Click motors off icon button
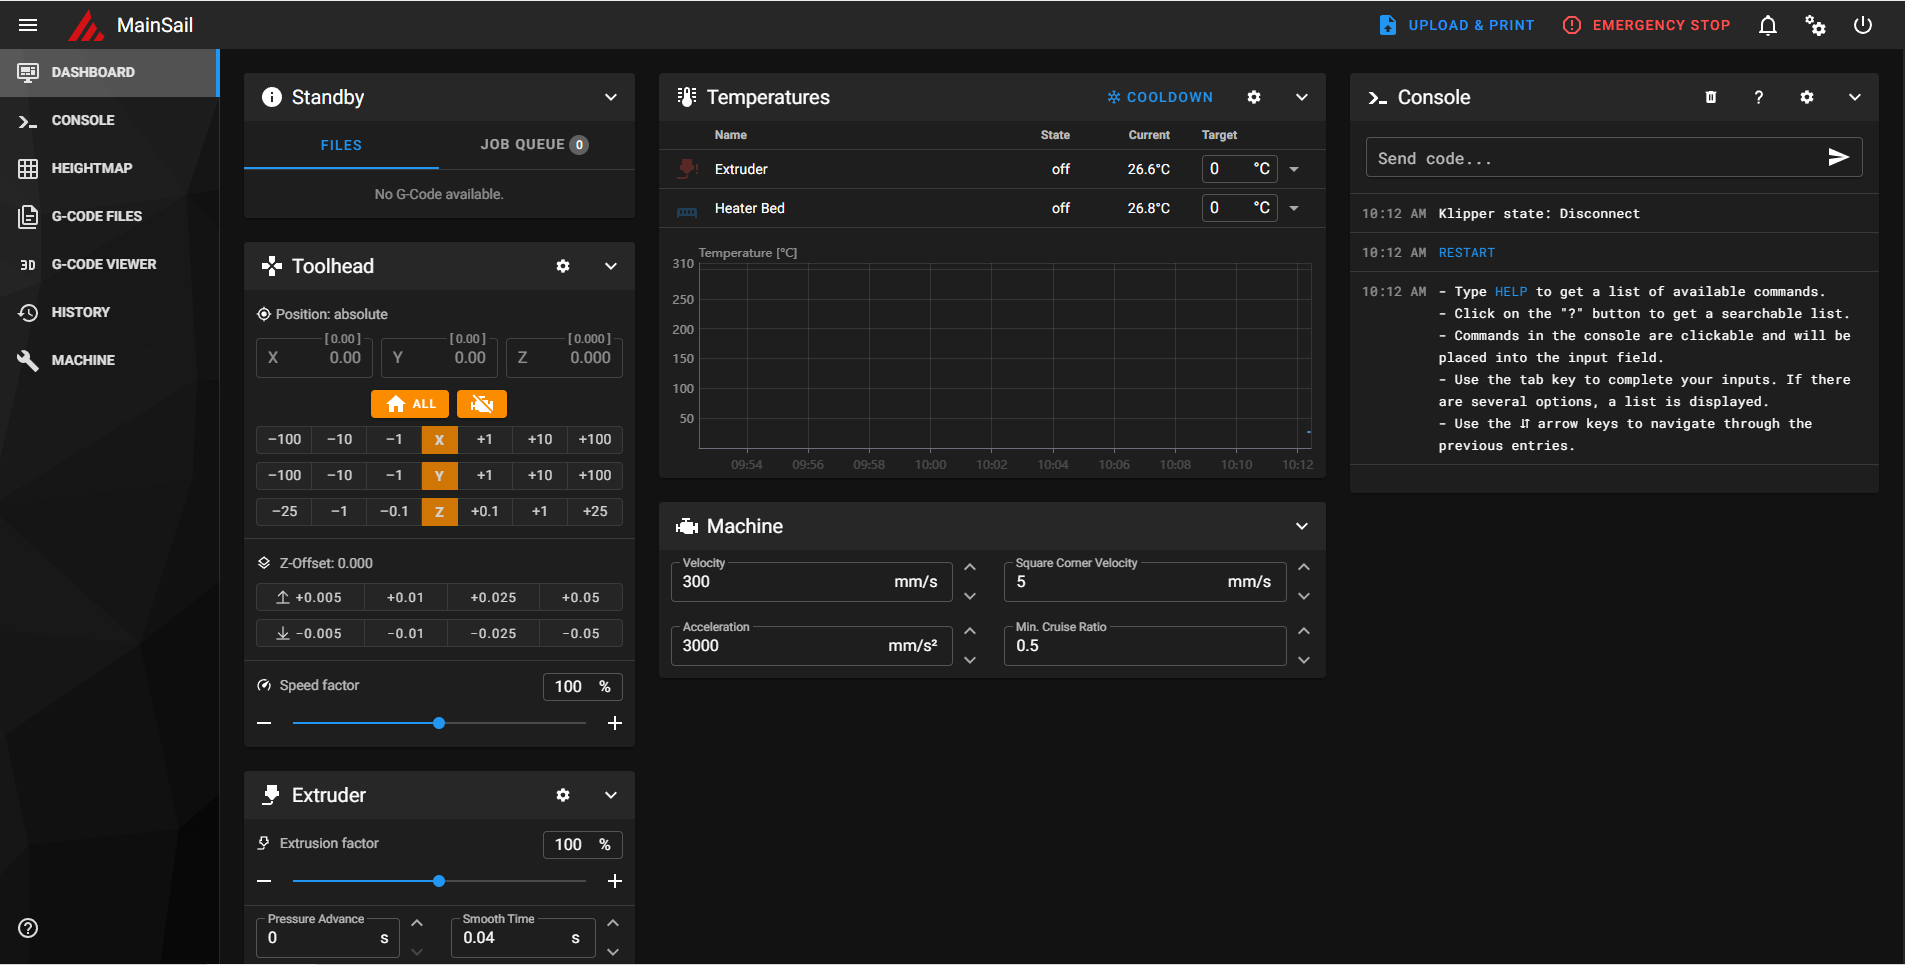 [x=482, y=404]
